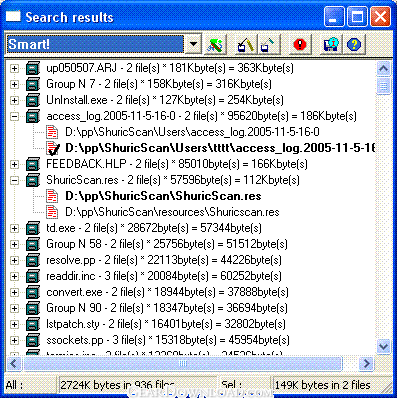Expand the td.exe group
This screenshot has width=400, height=400.
coord(14,228)
